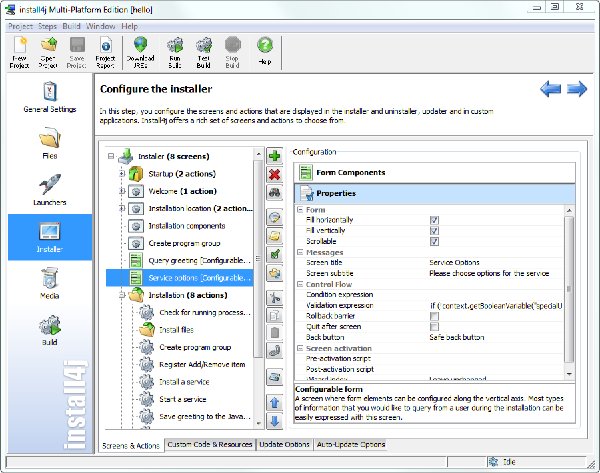Select the Properties section header
This screenshot has width=600, height=473.
click(435, 194)
